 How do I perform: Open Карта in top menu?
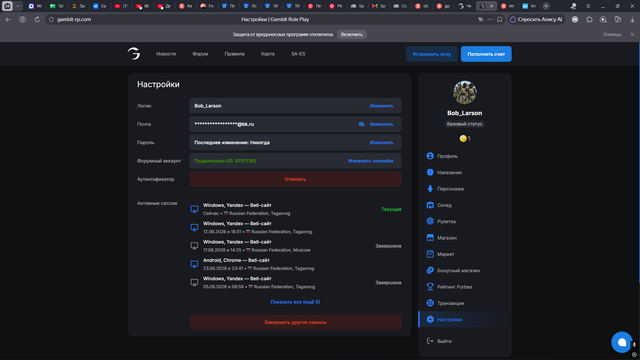[268, 54]
